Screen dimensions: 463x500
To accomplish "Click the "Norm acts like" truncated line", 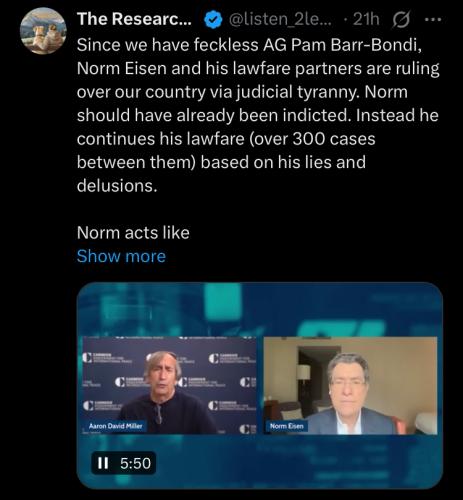I will coord(133,232).
